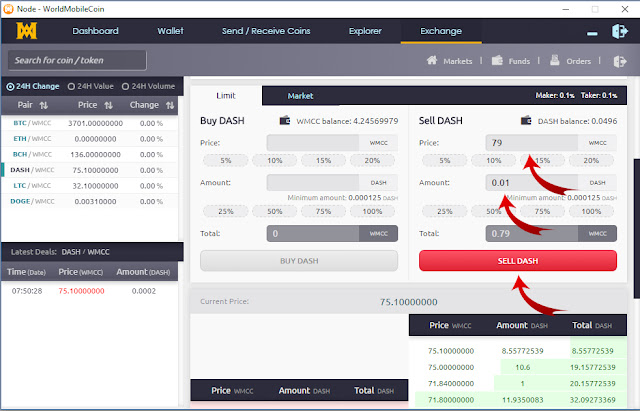Open the Exchange menu item

pos(441,31)
